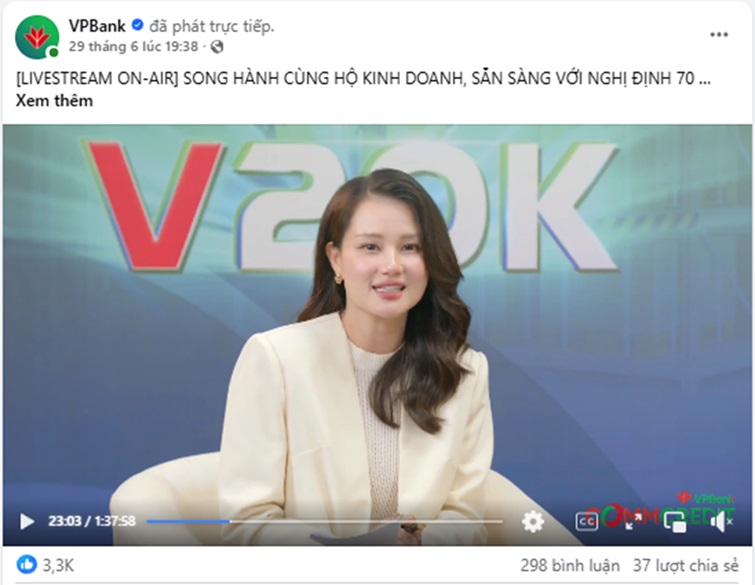Play the VPBank livestream video
The height and width of the screenshot is (585, 755).
click(x=27, y=521)
